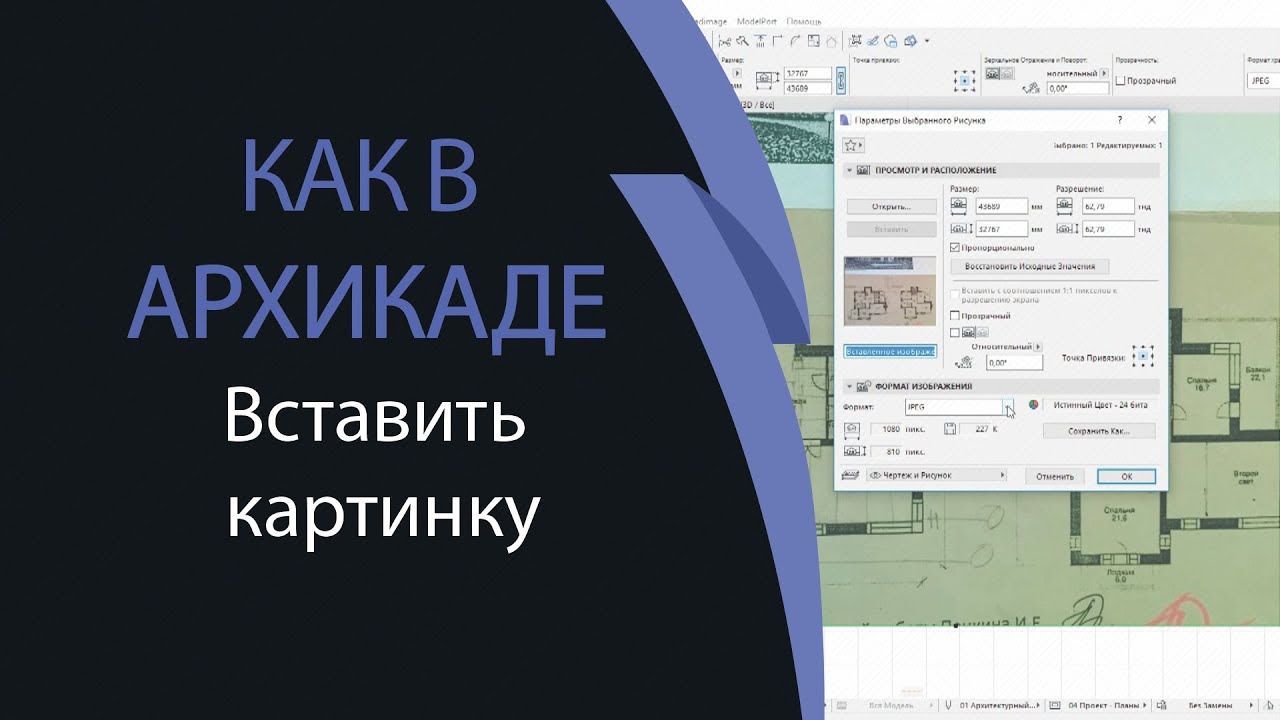This screenshot has height=720, width=1280.
Task: Click the Восстановить Исходные Значения button
Action: pyautogui.click(x=1029, y=267)
